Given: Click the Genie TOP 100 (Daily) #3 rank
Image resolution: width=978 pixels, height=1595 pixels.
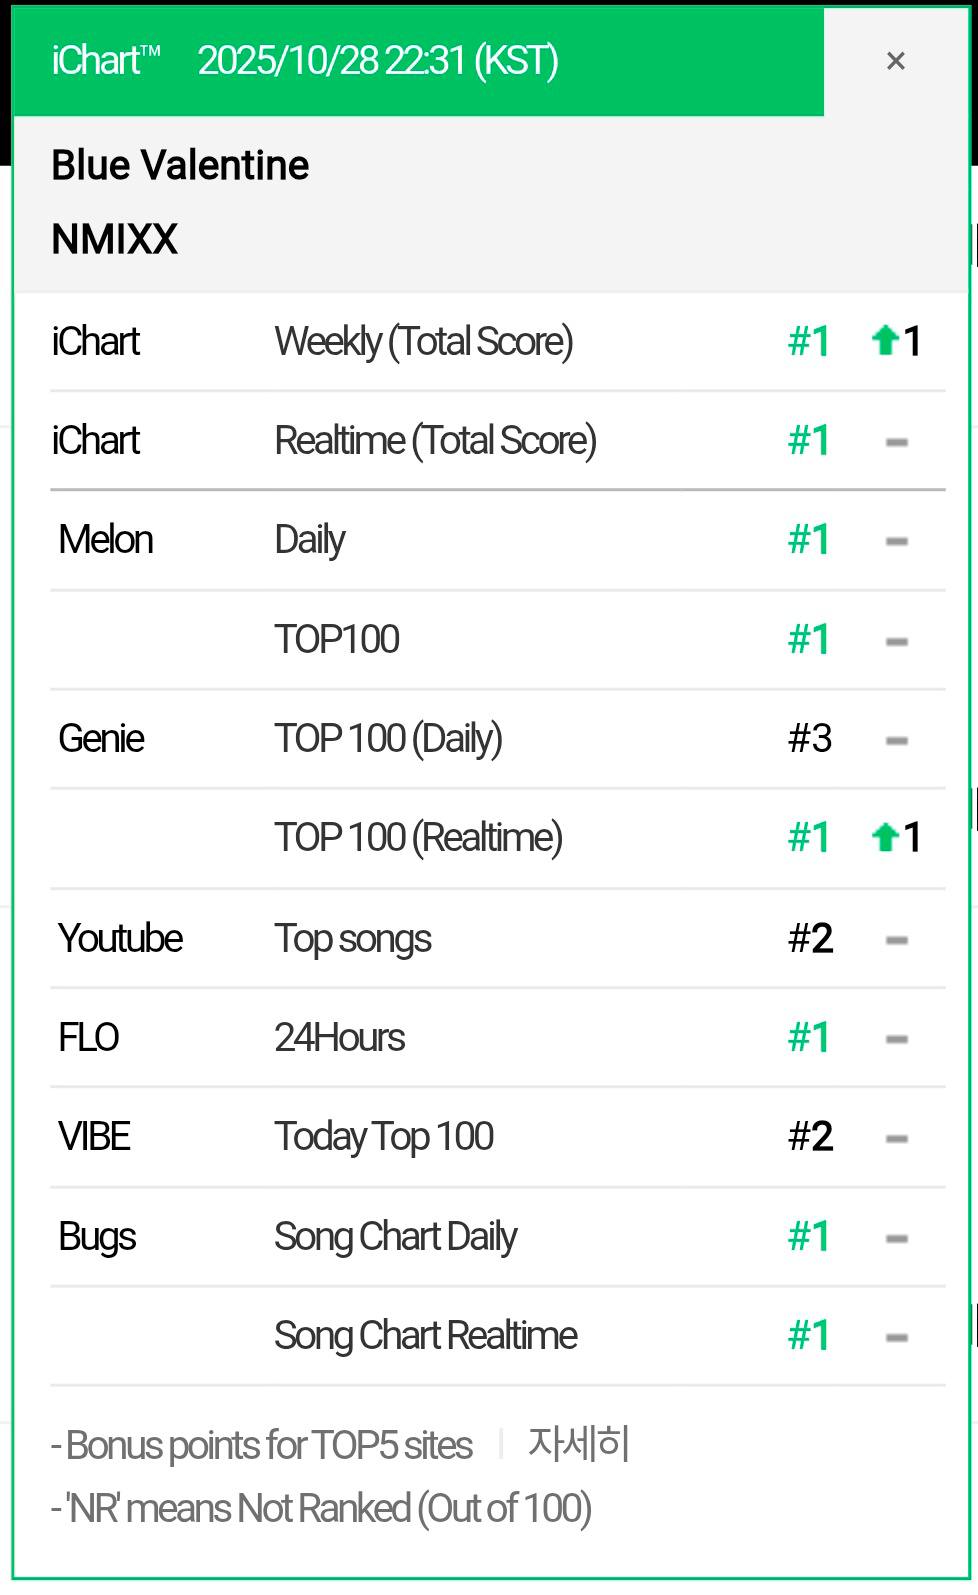Looking at the screenshot, I should (x=810, y=739).
